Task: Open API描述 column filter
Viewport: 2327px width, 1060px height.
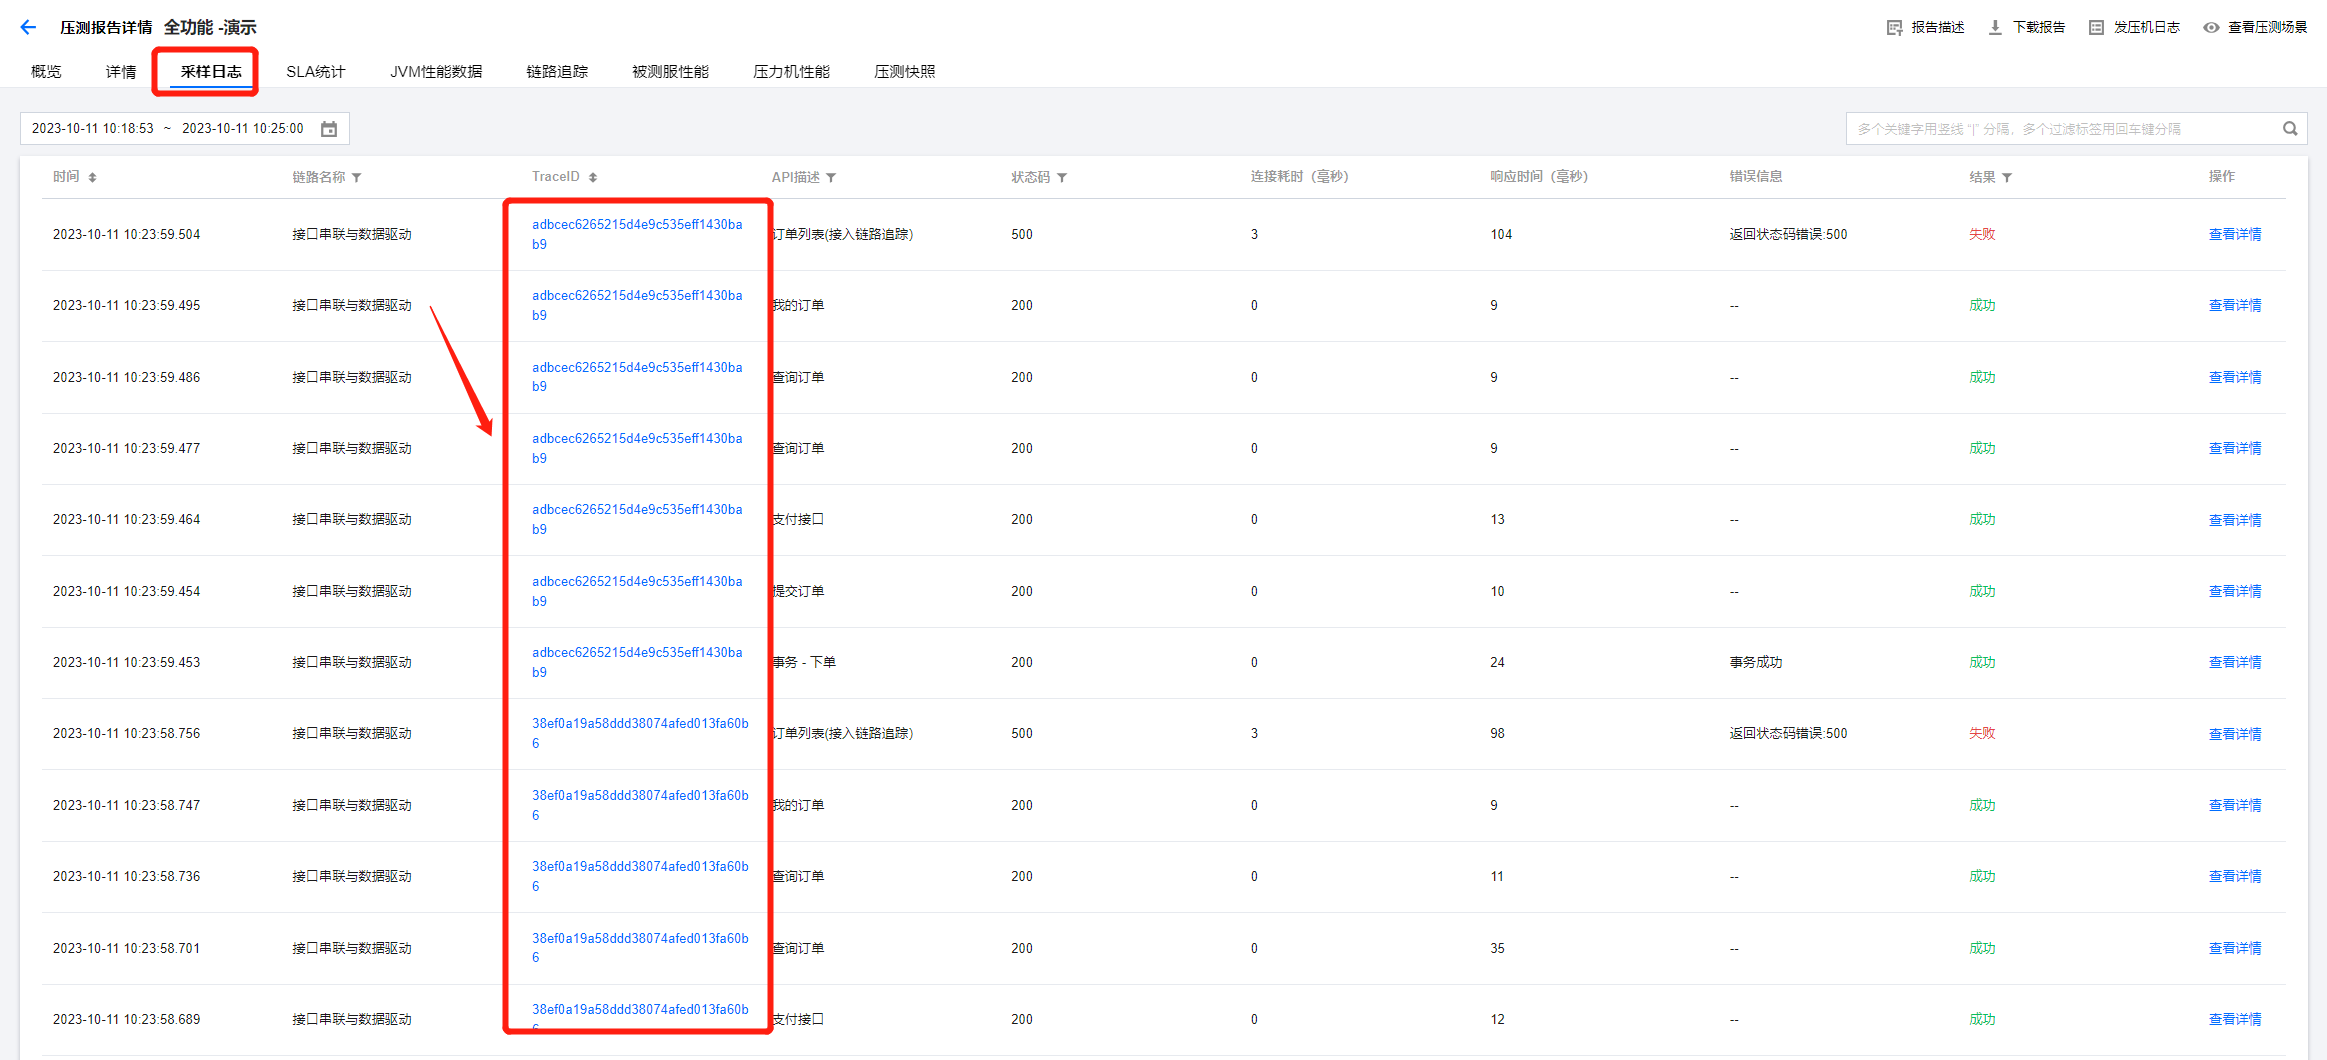Action: click(831, 177)
